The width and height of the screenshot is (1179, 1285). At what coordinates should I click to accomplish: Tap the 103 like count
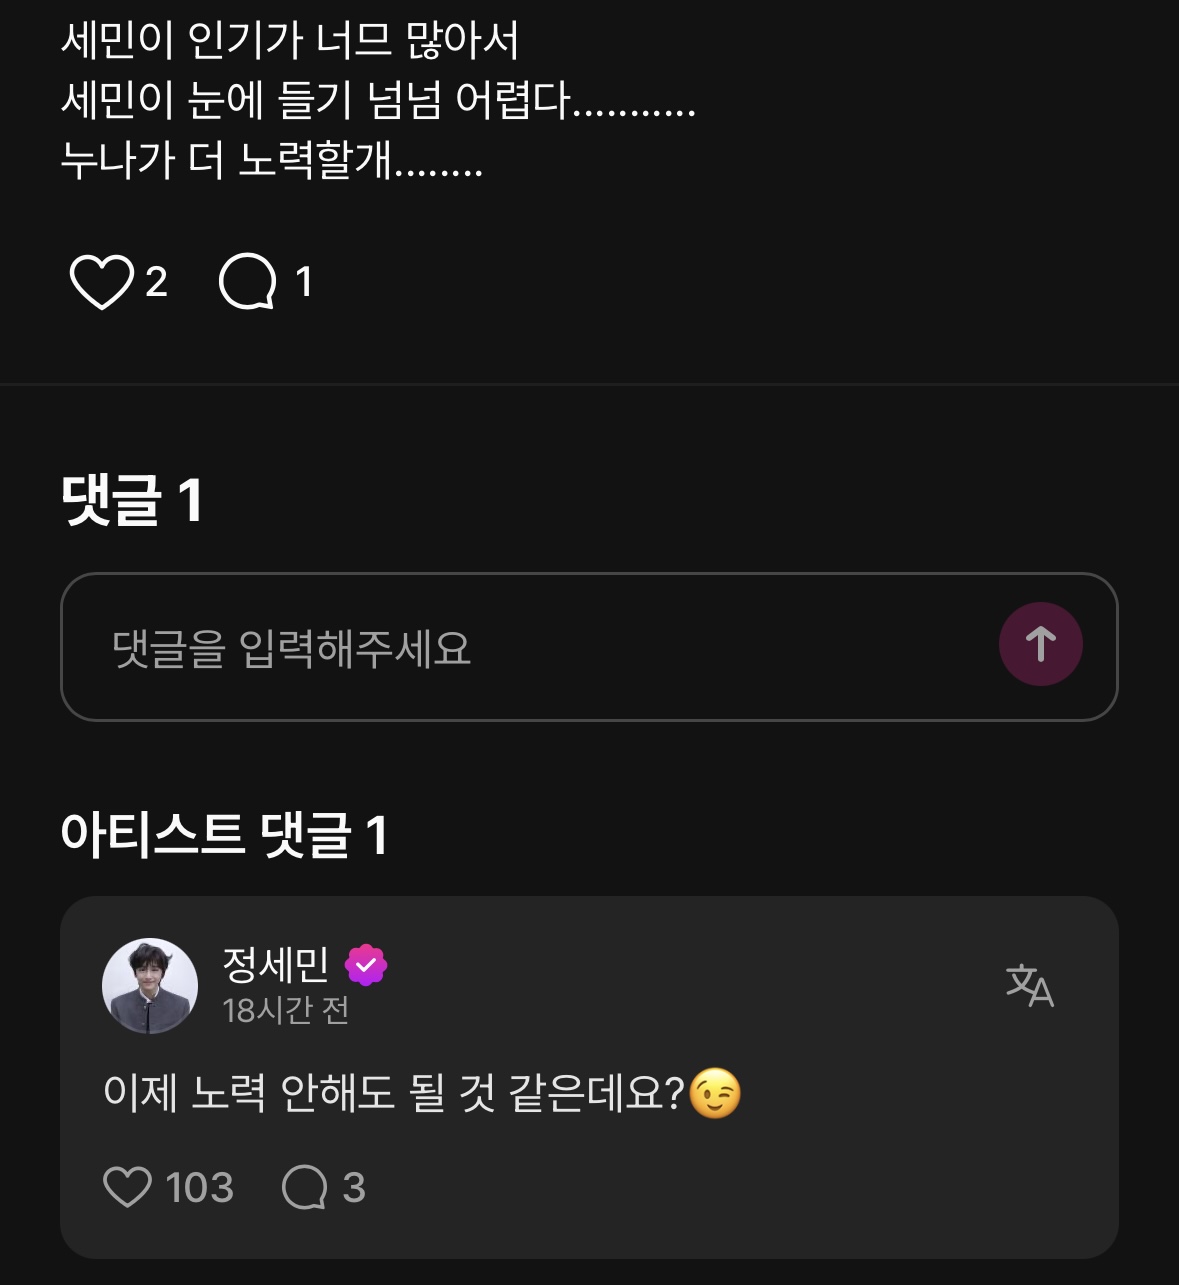click(x=199, y=1188)
